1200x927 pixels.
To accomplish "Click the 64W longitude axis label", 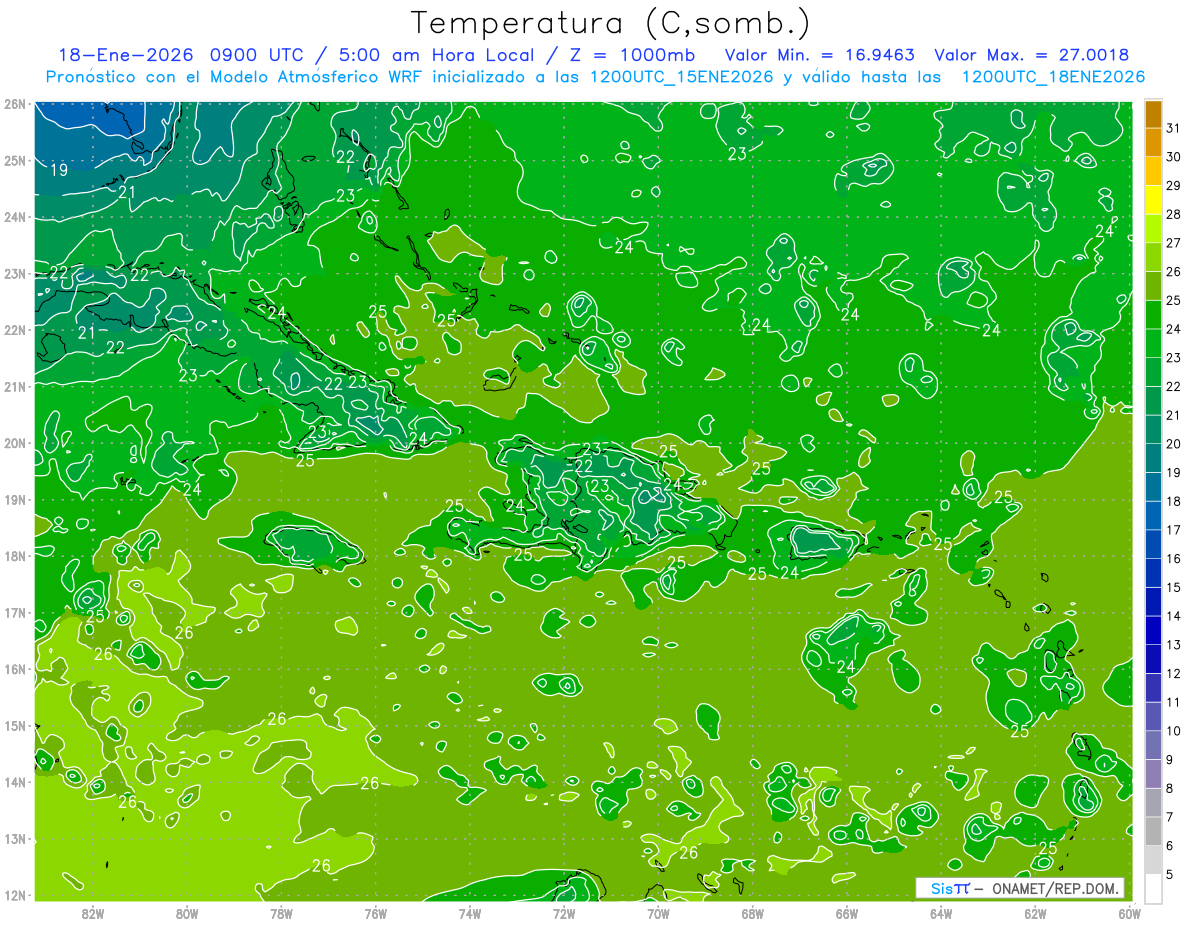I will point(941,913).
